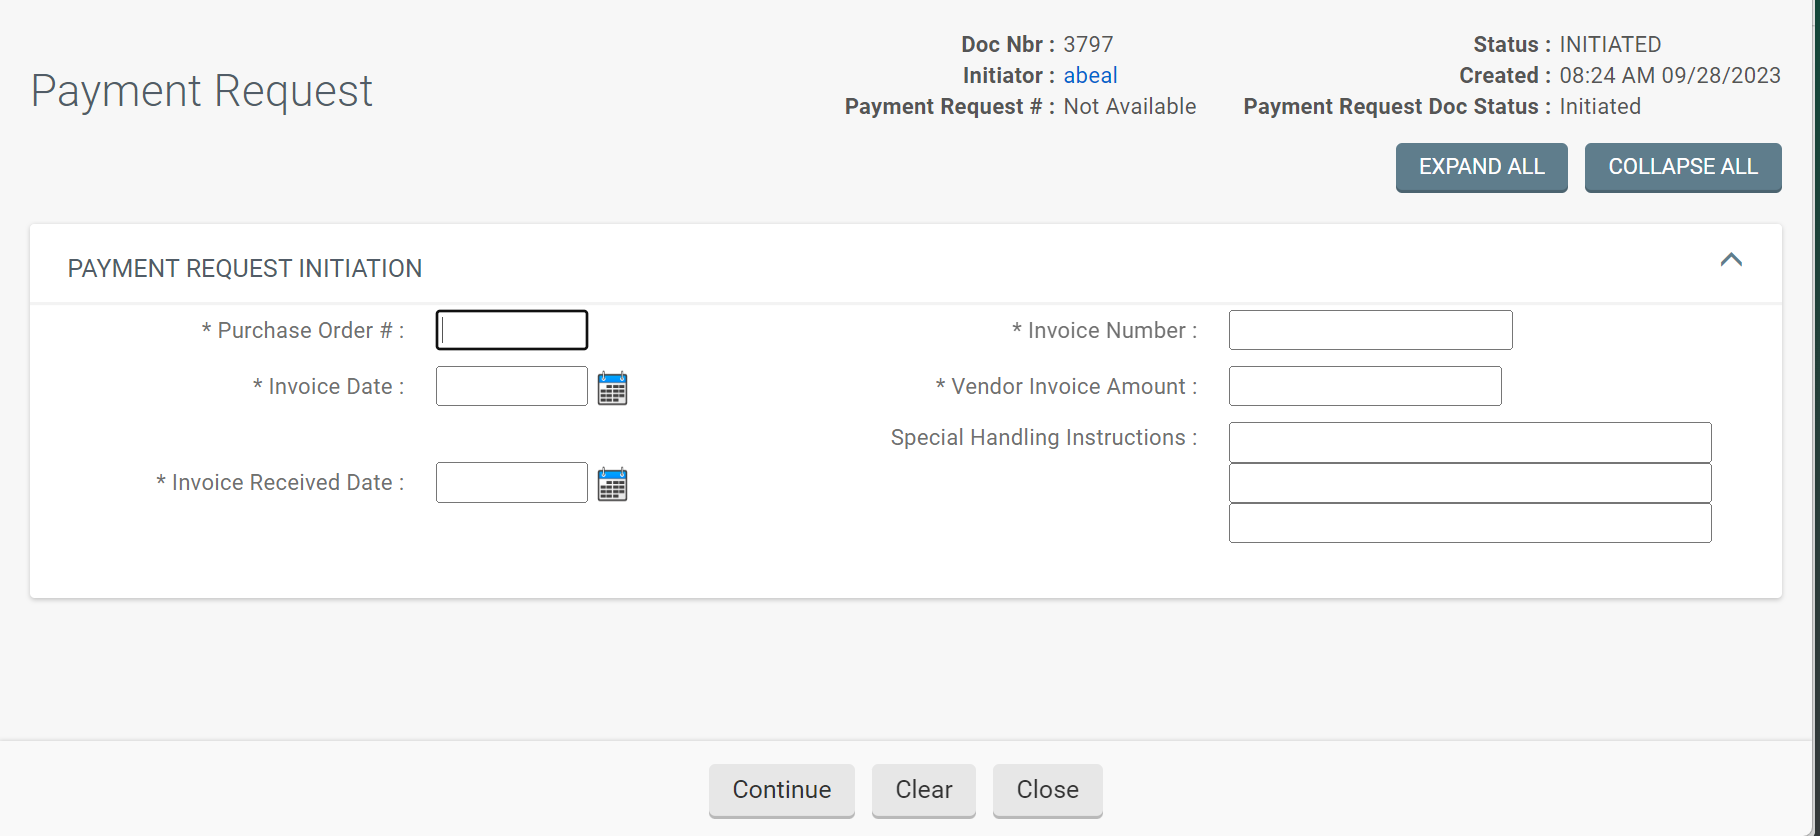Click third Special Handling Instructions line
The image size is (1820, 836).
[1469, 523]
